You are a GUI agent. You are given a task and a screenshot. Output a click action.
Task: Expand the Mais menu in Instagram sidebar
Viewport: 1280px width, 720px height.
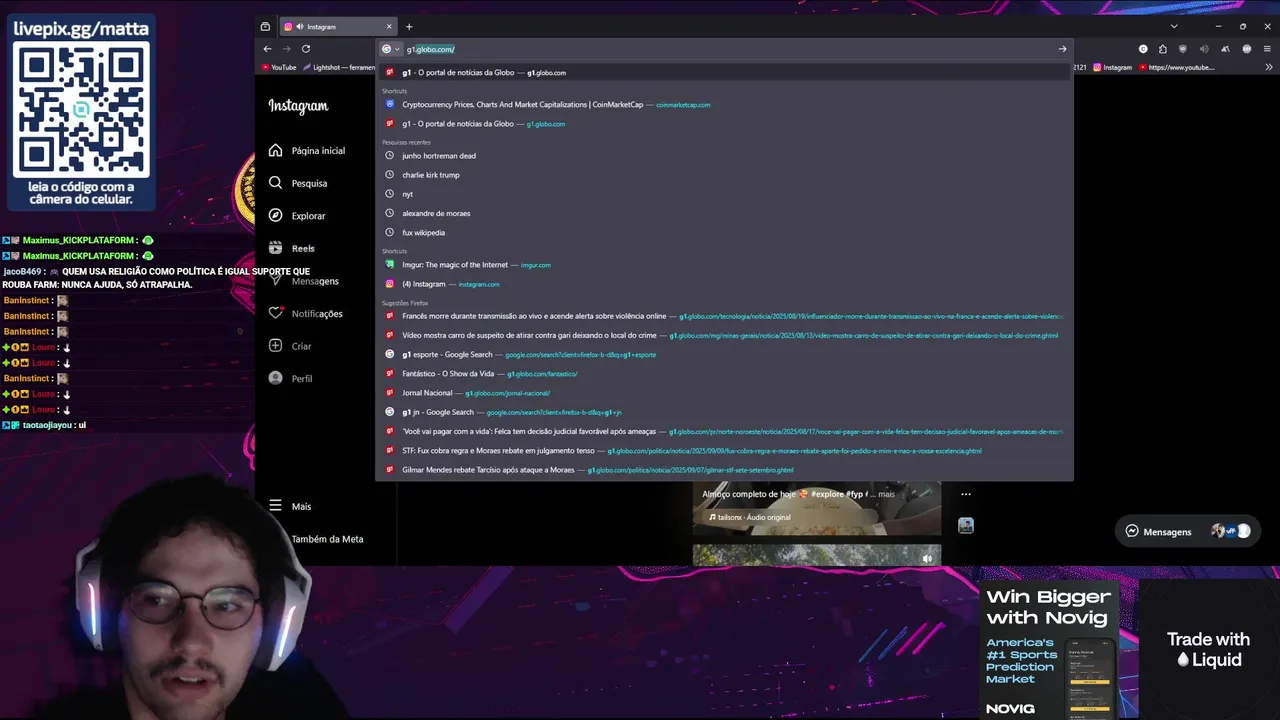290,506
